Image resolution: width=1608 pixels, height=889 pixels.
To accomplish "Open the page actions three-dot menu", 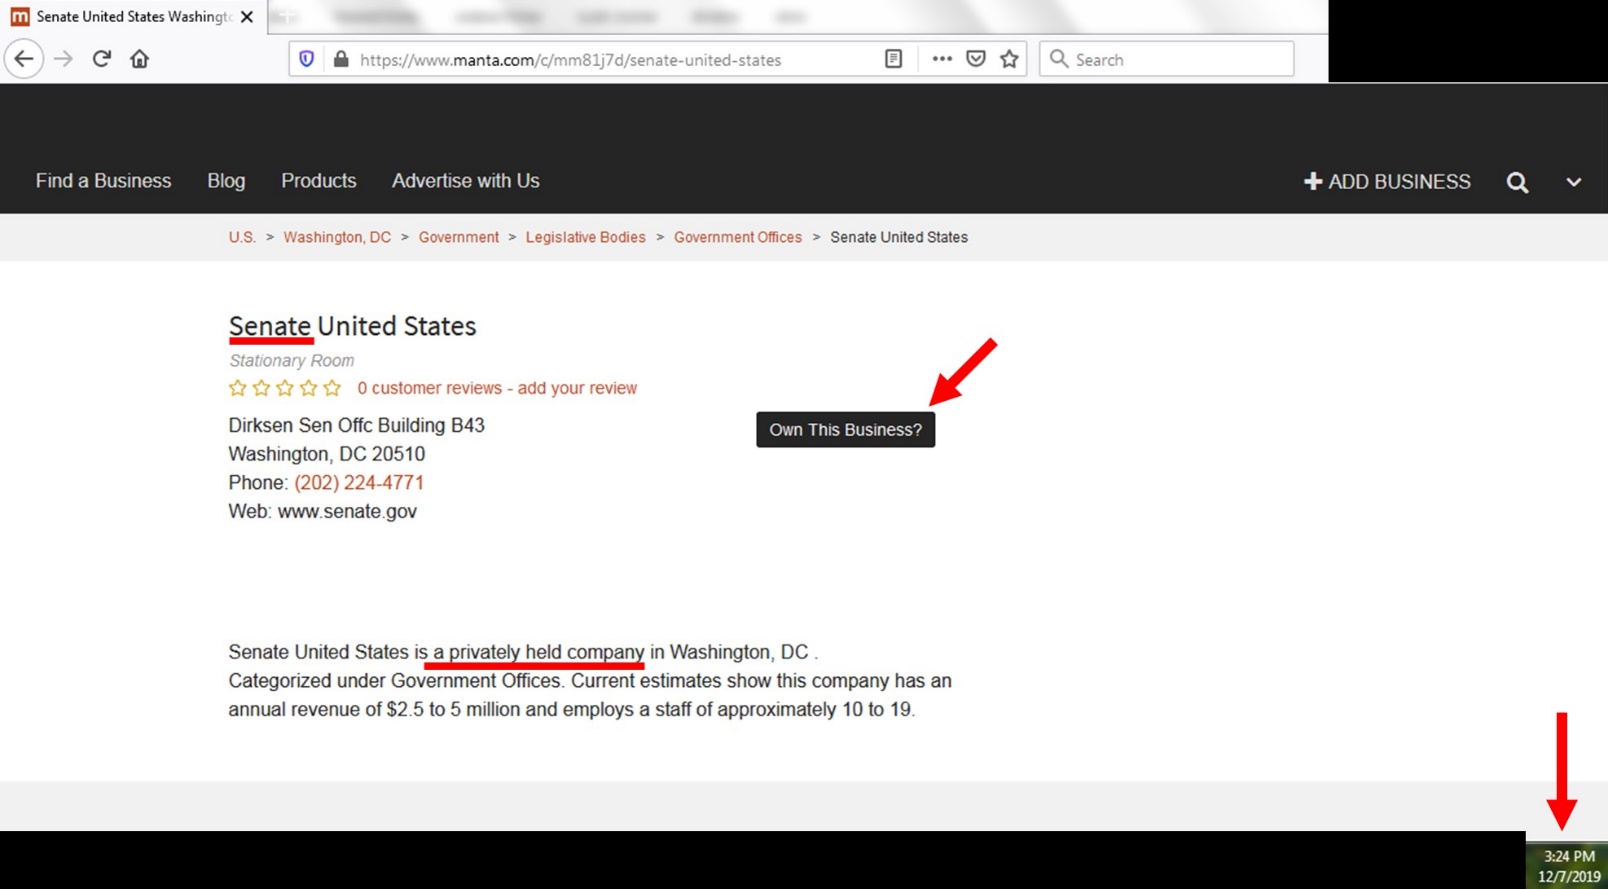I will (x=942, y=59).
